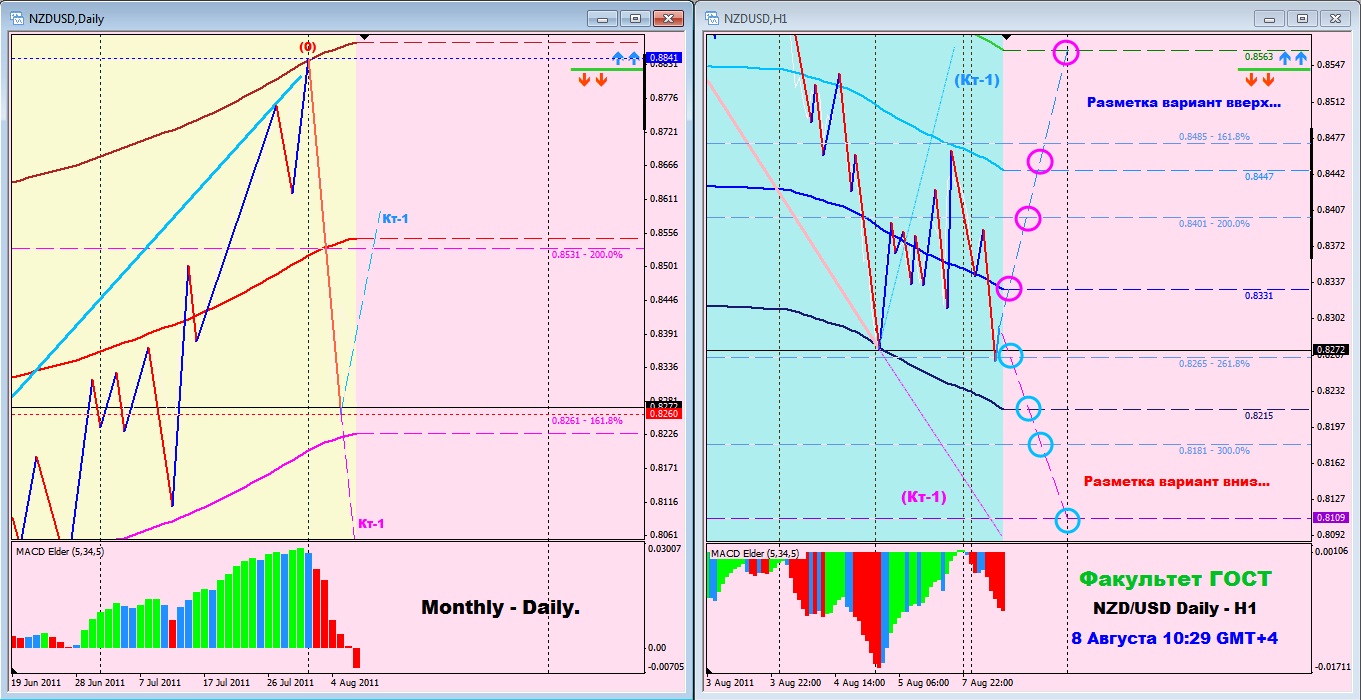Image resolution: width=1361 pixels, height=700 pixels.
Task: Click the '3 Aug 22:00' time on H1 axis
Action: click(796, 682)
